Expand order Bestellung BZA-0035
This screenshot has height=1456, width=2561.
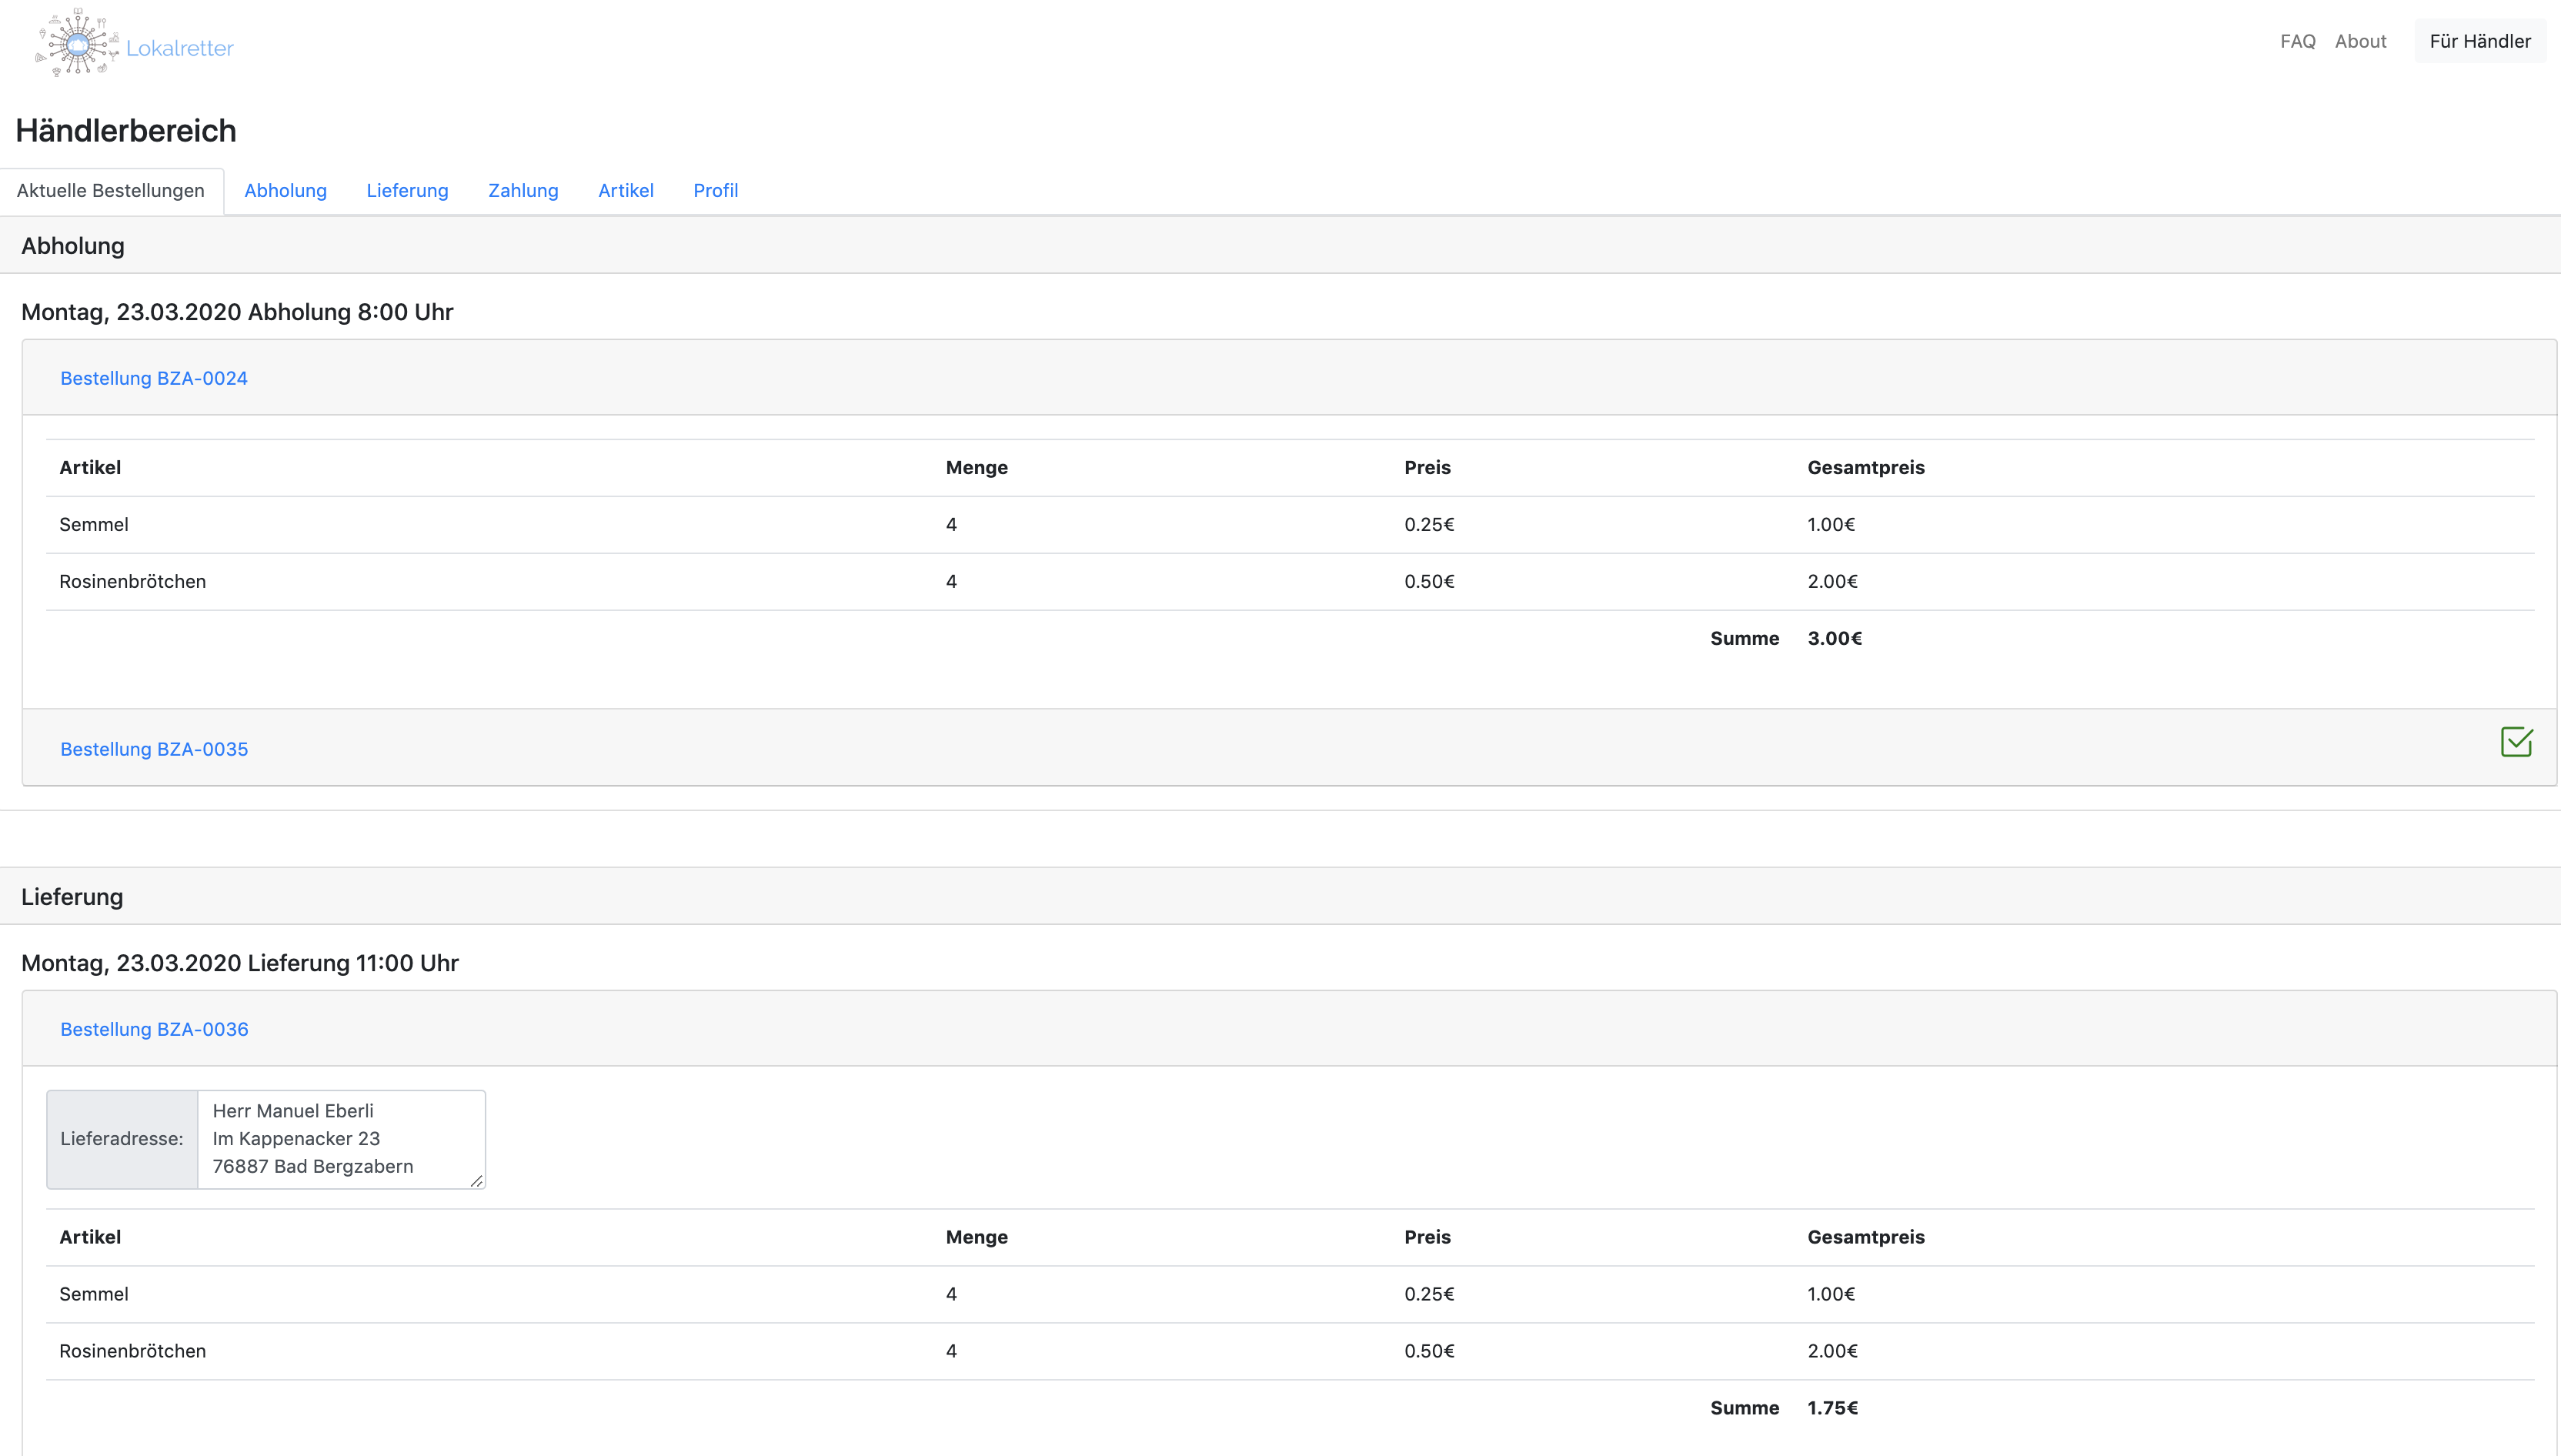coord(154,749)
